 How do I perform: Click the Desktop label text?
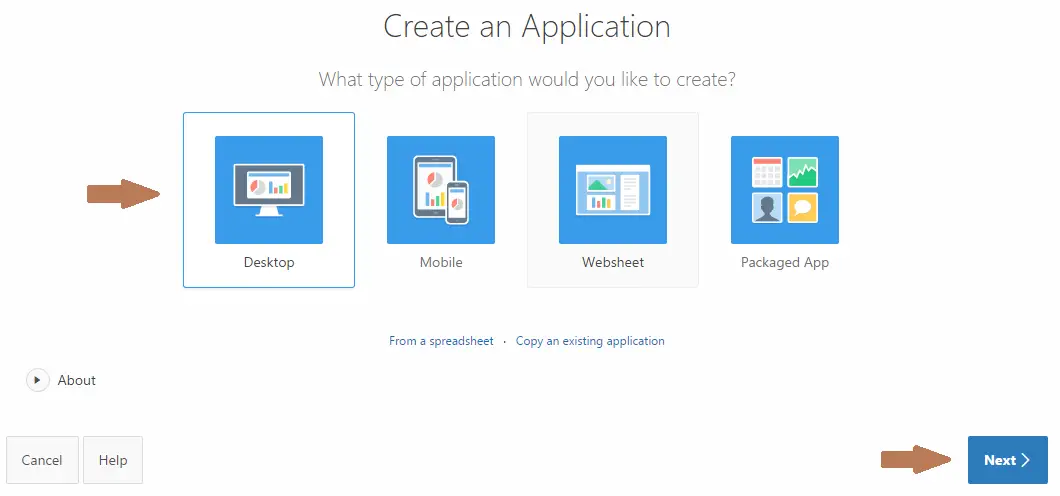[269, 262]
